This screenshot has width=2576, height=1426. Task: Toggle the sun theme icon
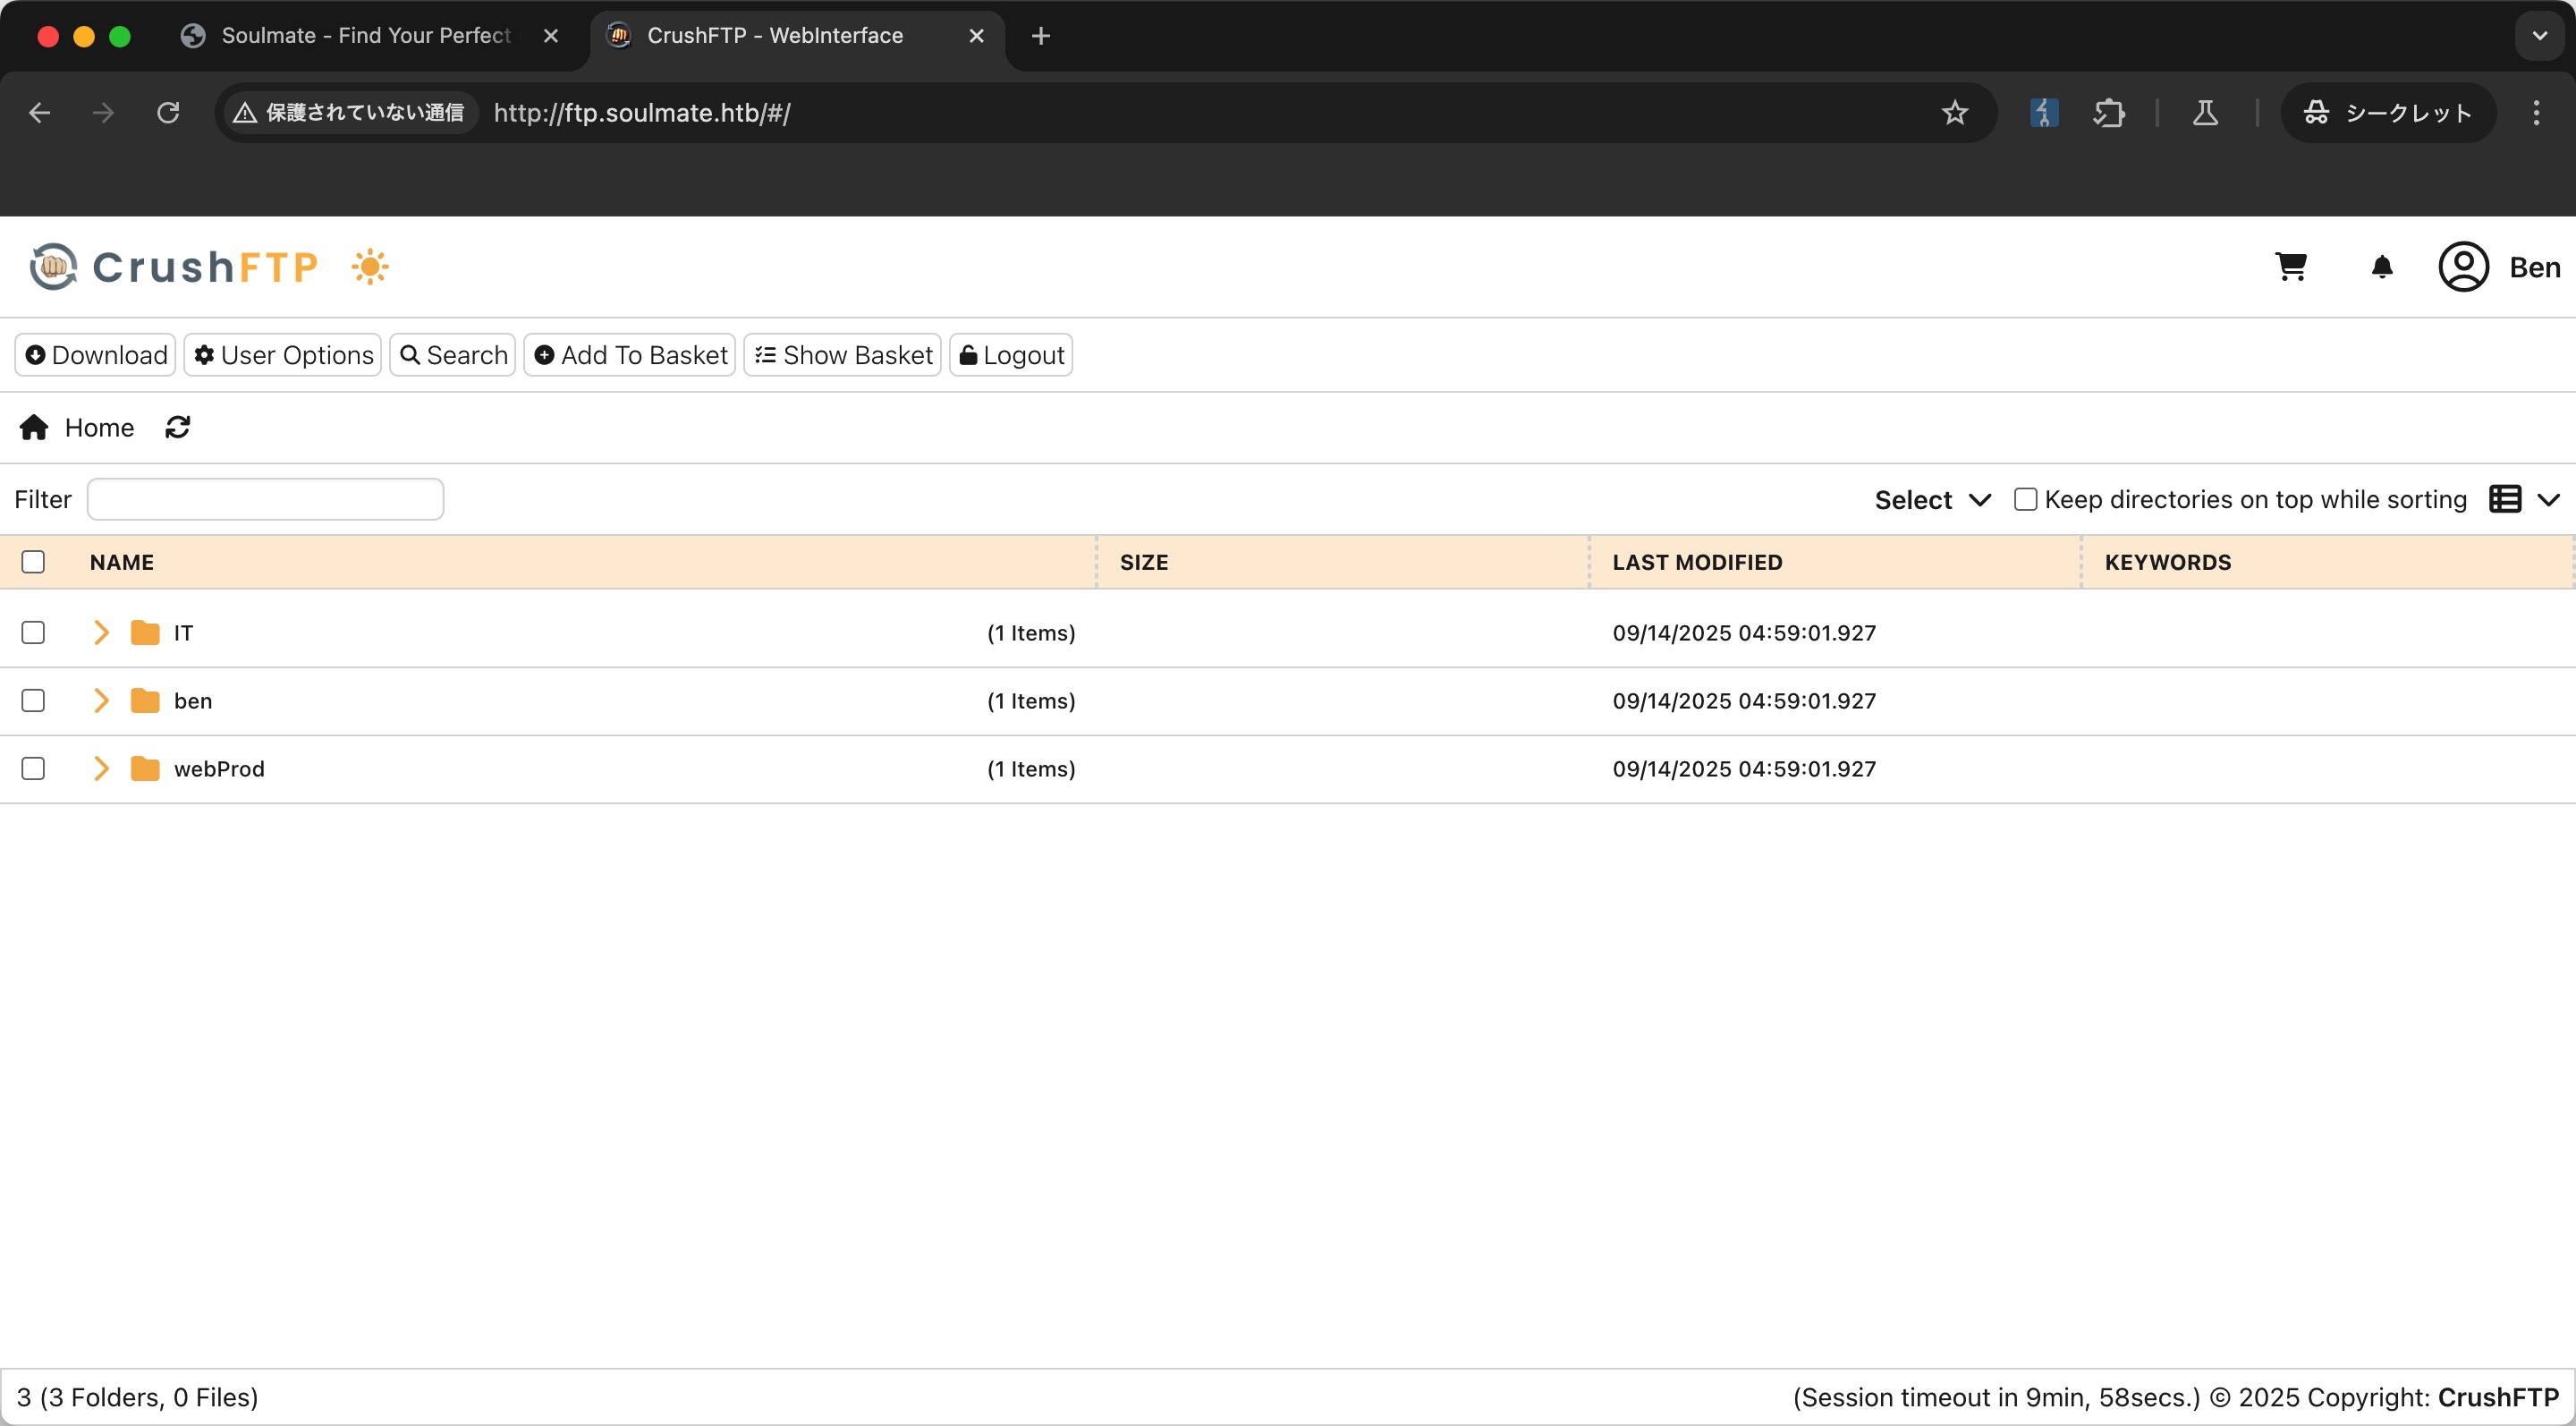pyautogui.click(x=370, y=267)
